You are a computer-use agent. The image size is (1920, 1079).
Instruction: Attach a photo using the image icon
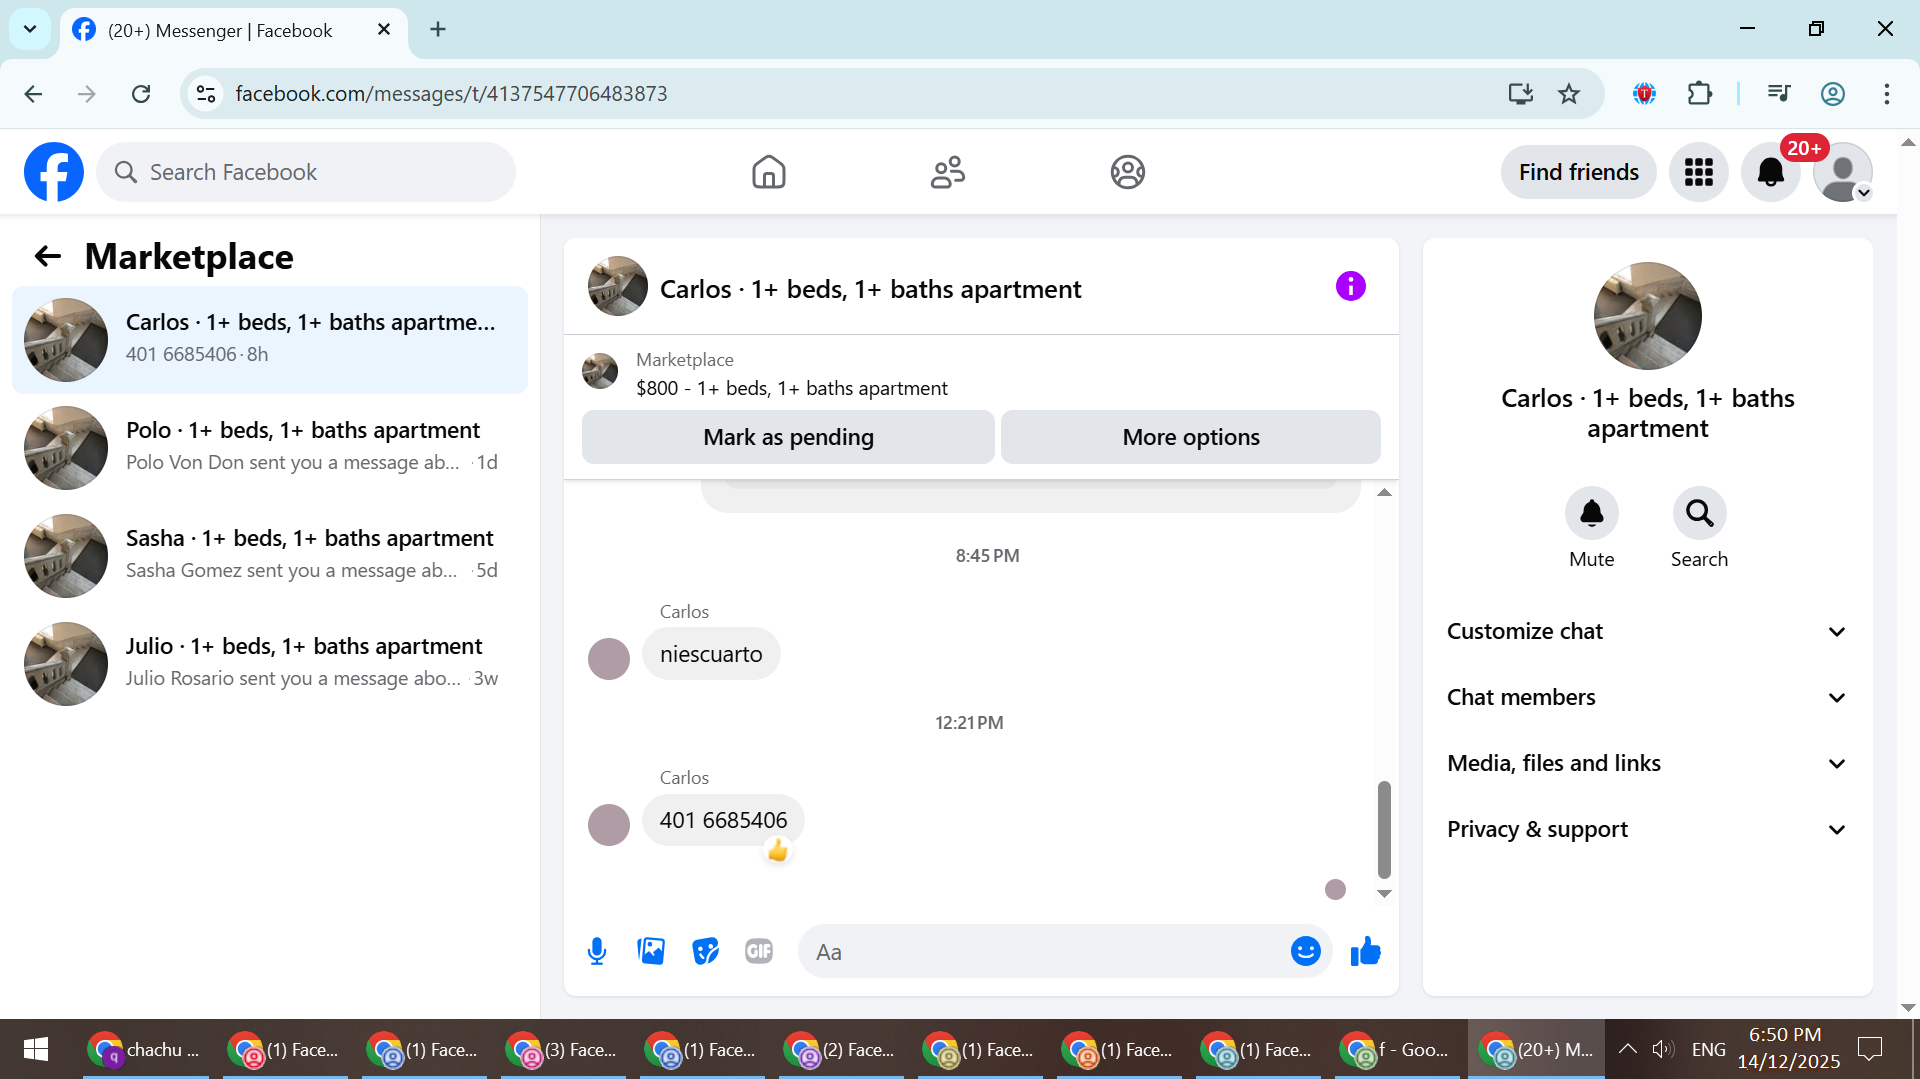pos(651,951)
